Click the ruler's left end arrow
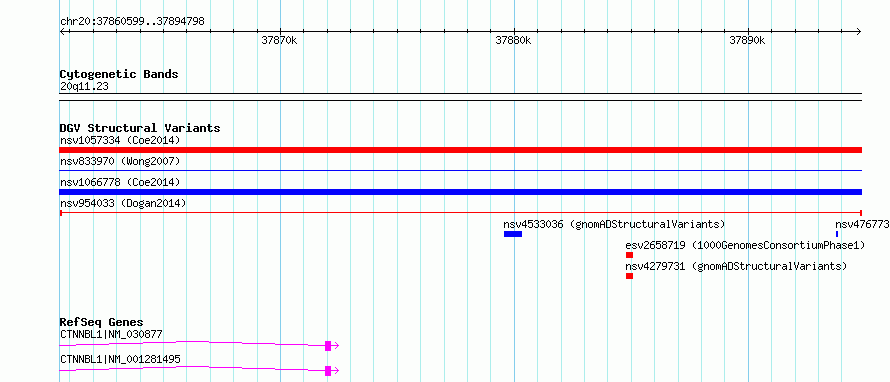890x382 pixels. pyautogui.click(x=62, y=31)
